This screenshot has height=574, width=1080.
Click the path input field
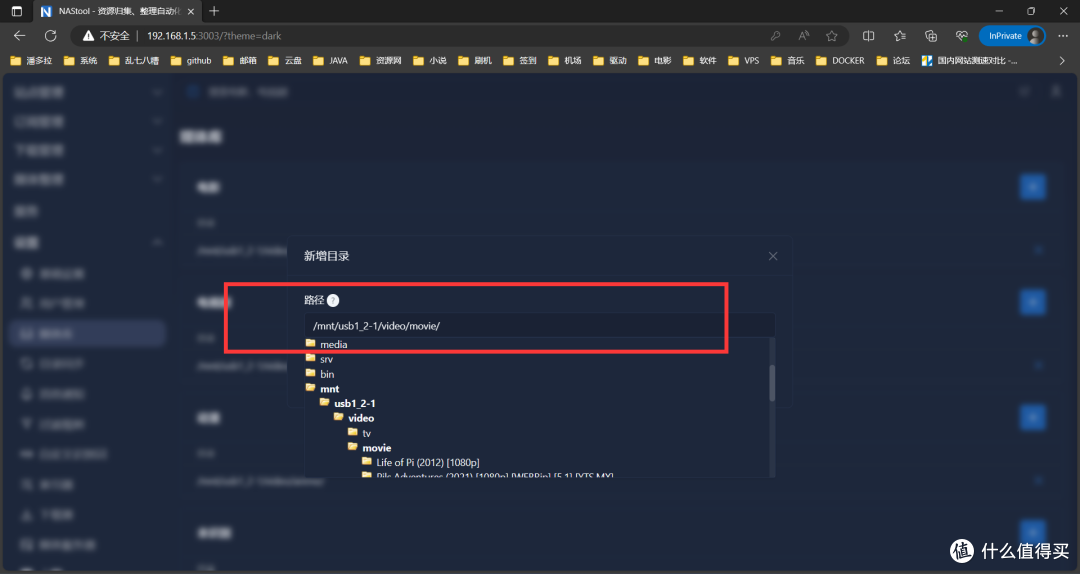coord(539,326)
